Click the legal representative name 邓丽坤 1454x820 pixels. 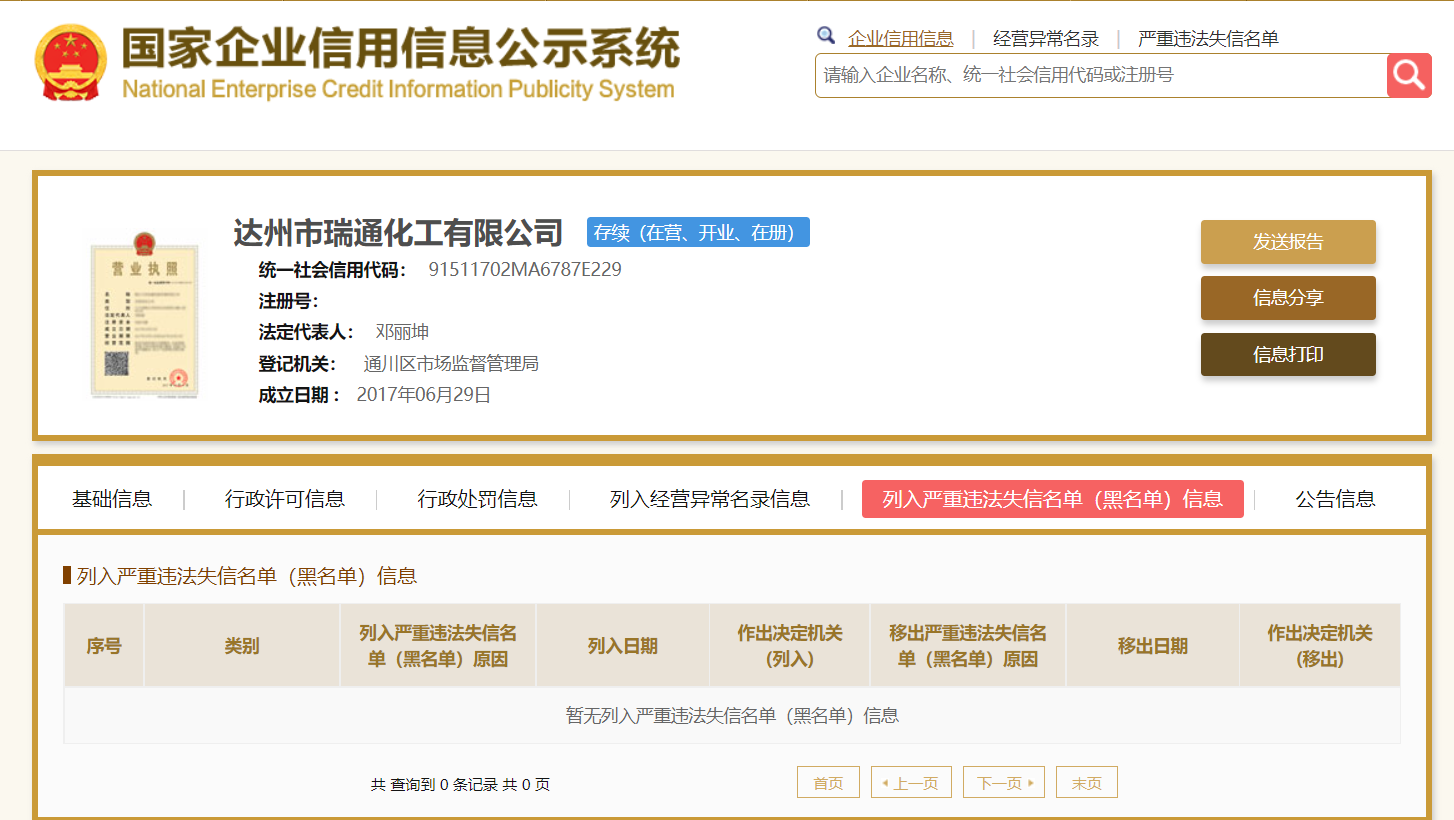point(402,332)
